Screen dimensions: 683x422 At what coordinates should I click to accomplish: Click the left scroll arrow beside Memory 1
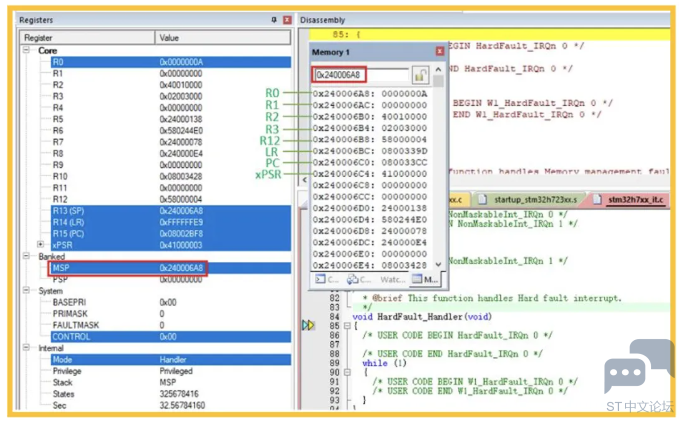(304, 179)
